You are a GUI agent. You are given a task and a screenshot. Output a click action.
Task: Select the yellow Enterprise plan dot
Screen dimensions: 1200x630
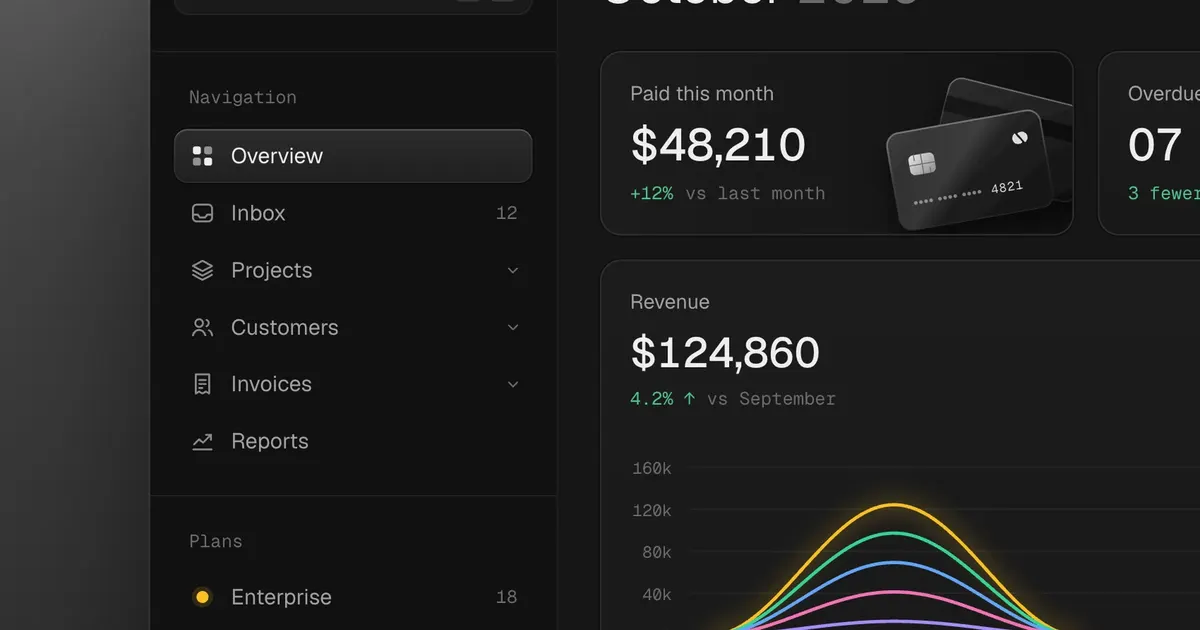tap(202, 597)
